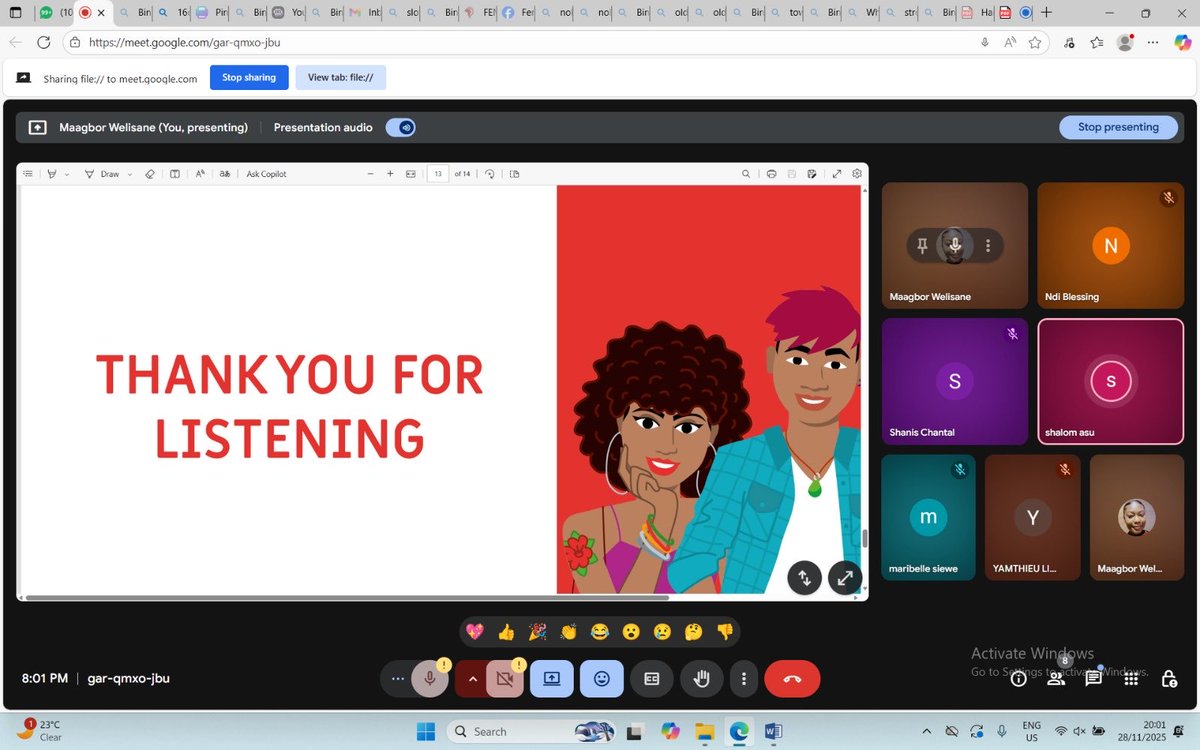Open Microsoft Word from taskbar
1200x750 pixels.
tap(773, 731)
